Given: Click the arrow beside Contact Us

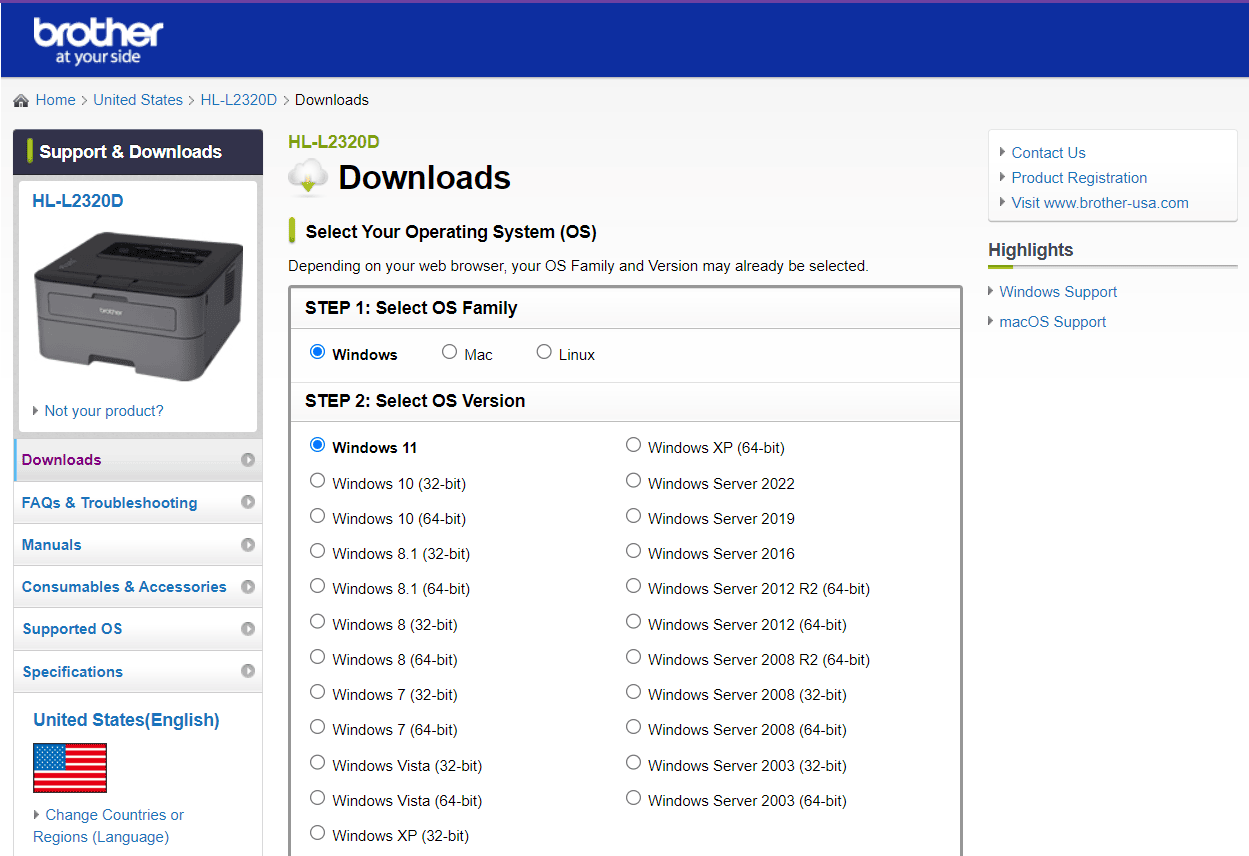Looking at the screenshot, I should point(1002,152).
